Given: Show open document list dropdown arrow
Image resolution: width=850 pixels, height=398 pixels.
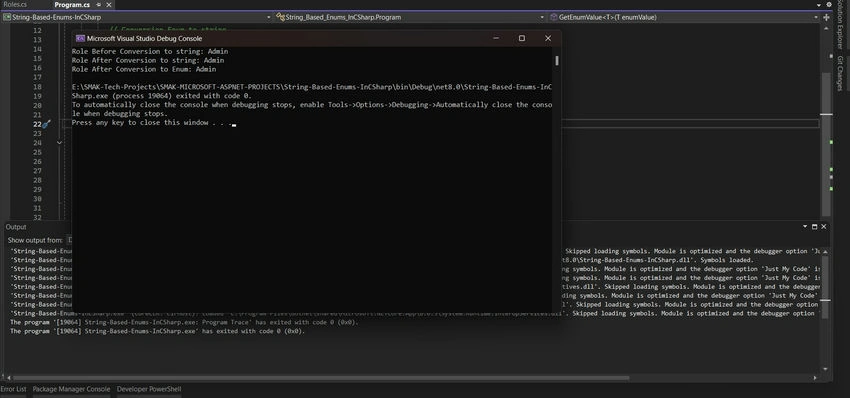Looking at the screenshot, I should pyautogui.click(x=819, y=4).
